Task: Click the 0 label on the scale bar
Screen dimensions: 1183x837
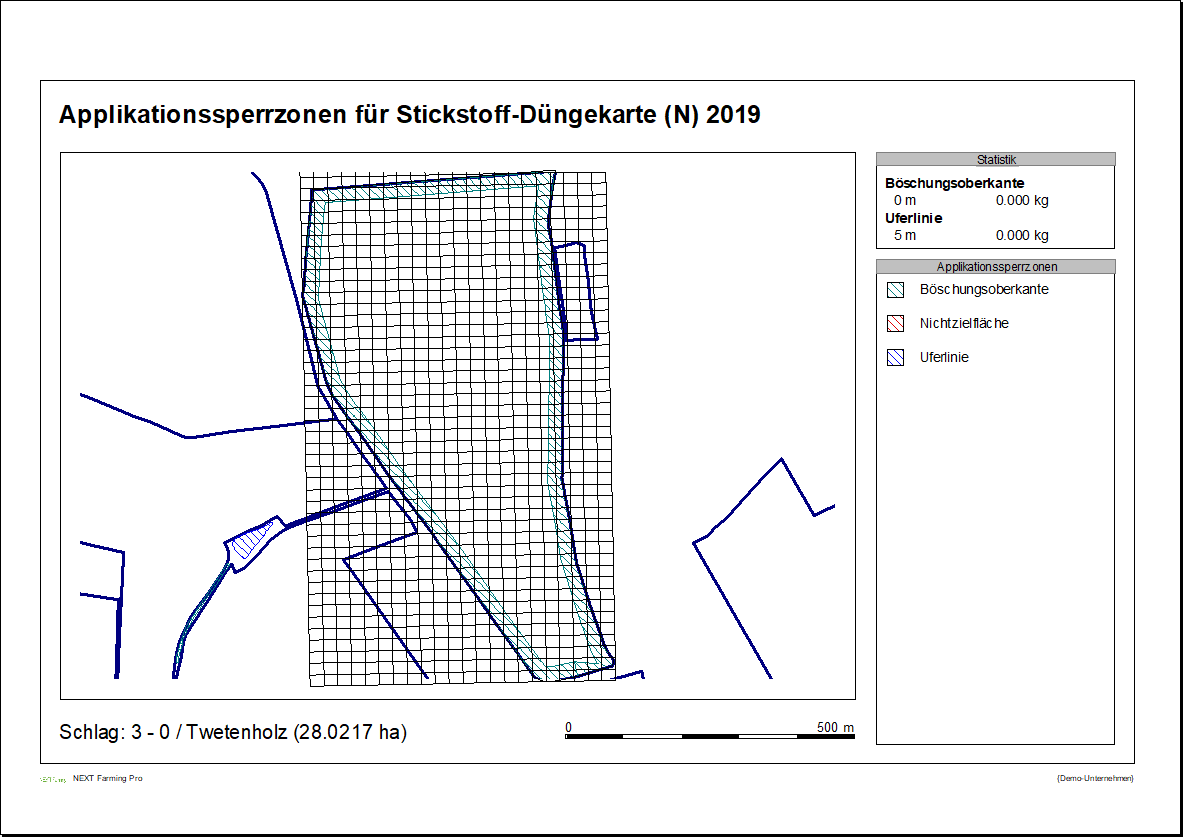Action: pos(568,727)
